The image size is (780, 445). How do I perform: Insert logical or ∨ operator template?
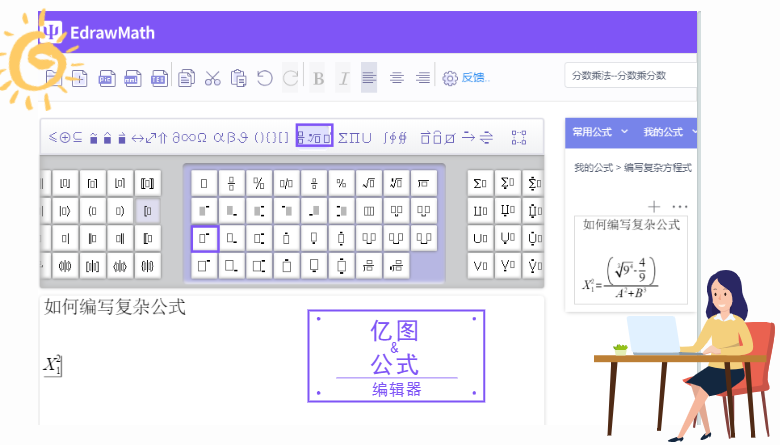[x=480, y=266]
